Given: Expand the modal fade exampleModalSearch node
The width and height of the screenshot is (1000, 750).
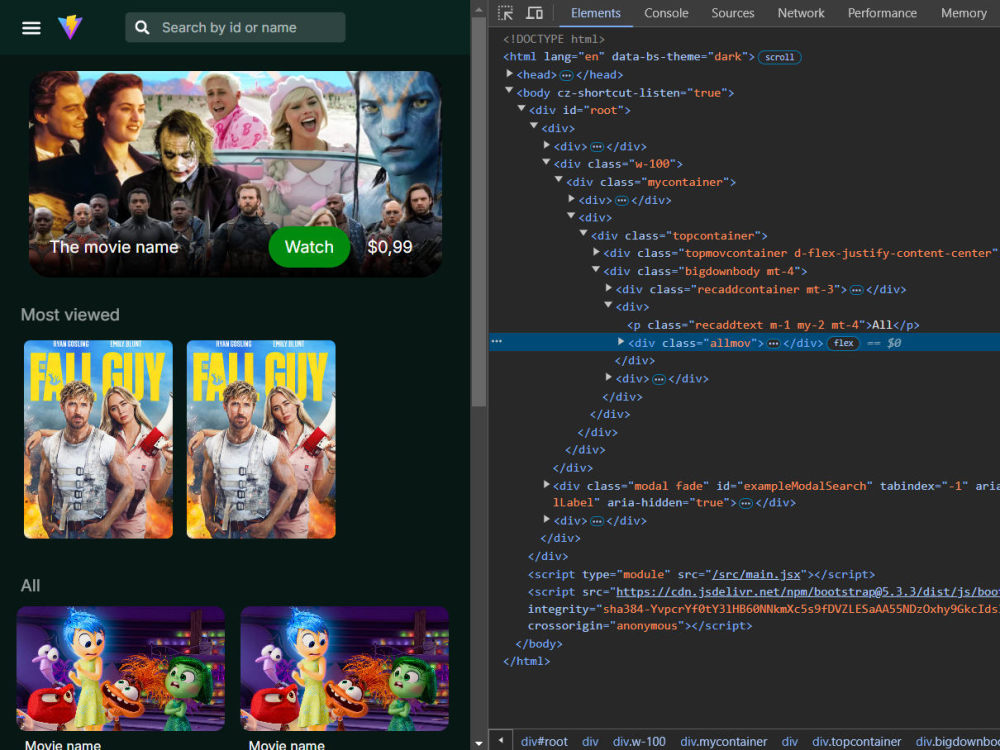Looking at the screenshot, I should point(547,485).
